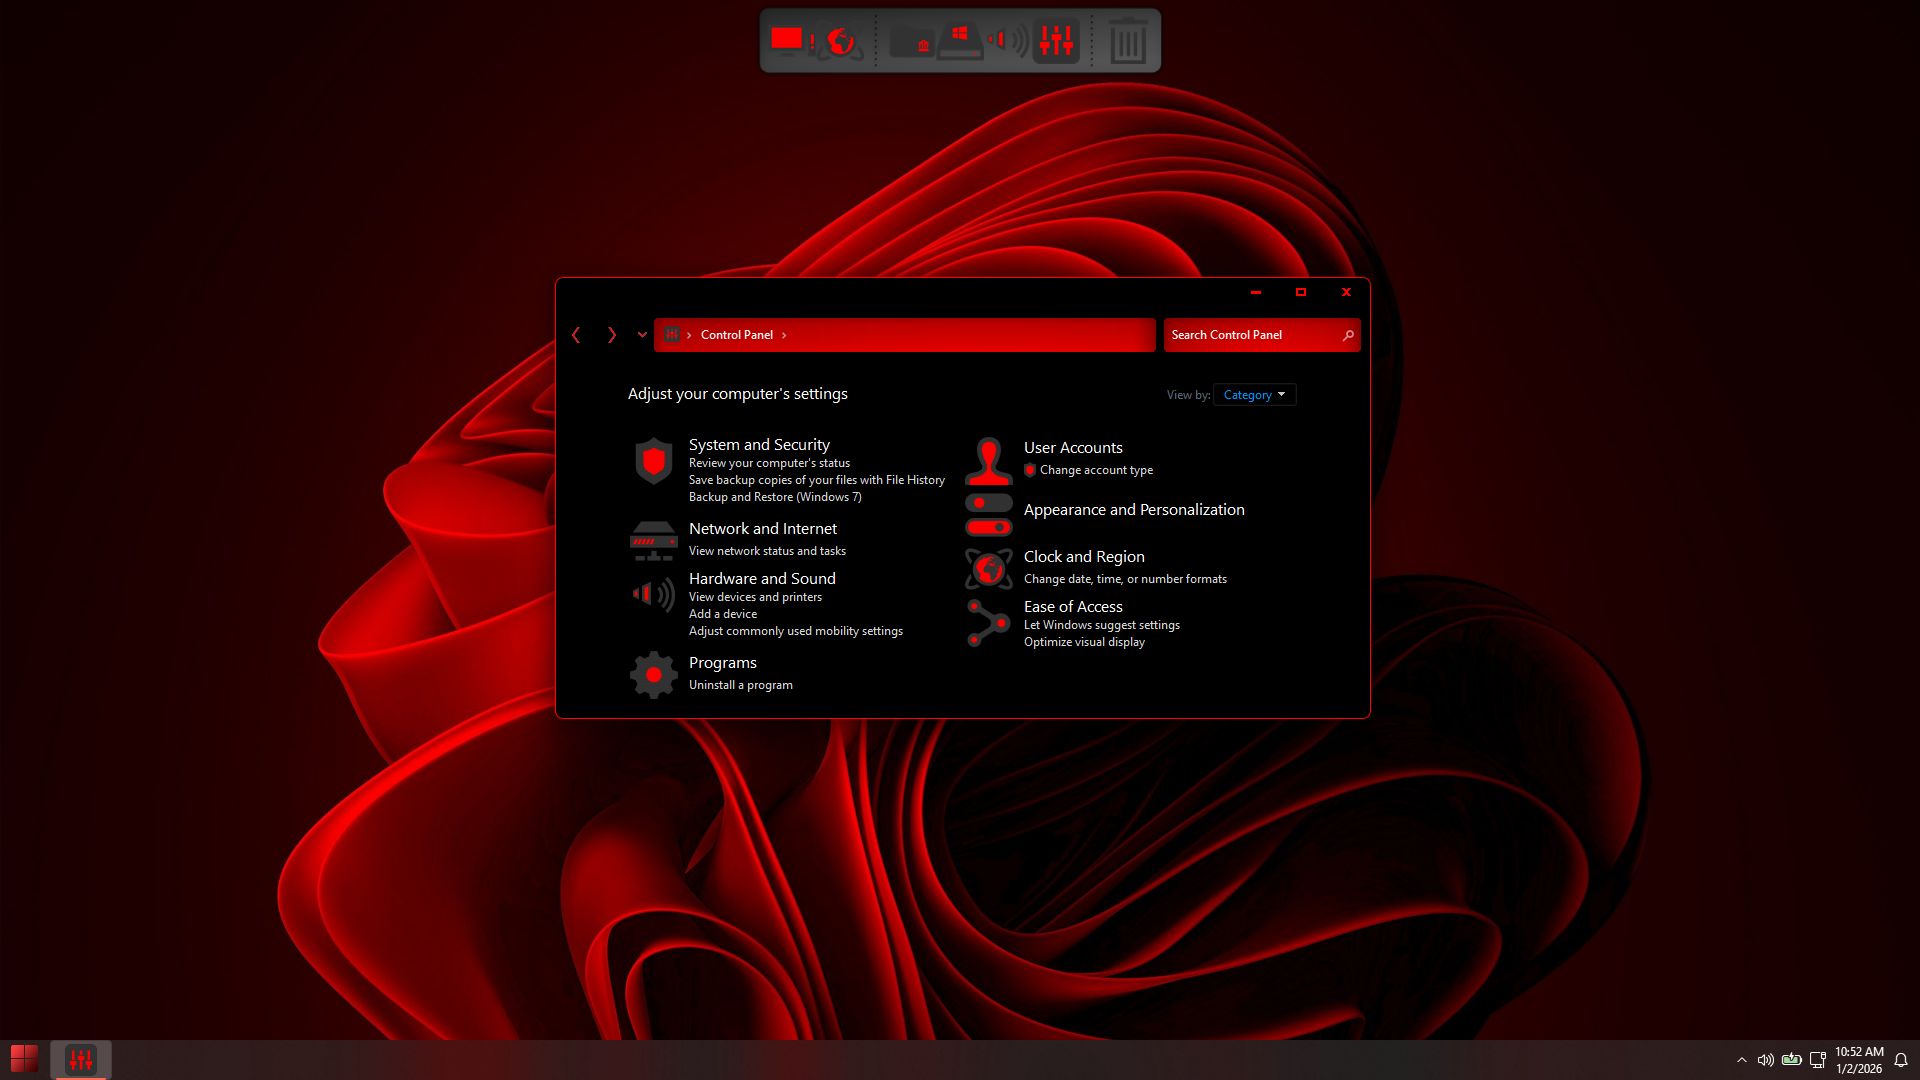Click the User Accounts person icon
This screenshot has width=1920, height=1080.
(988, 461)
